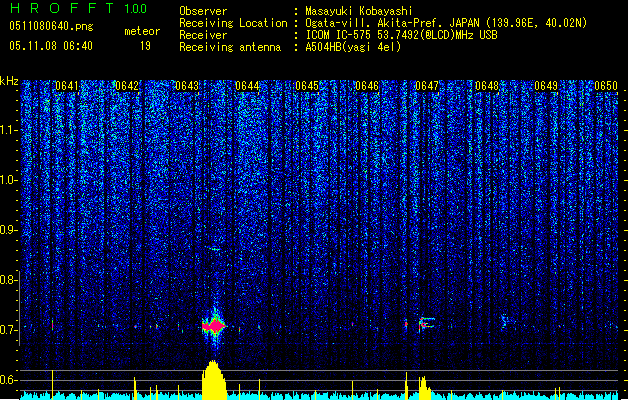The image size is (629, 400).
Task: Click the 0649 time marker
Action: pyautogui.click(x=546, y=86)
